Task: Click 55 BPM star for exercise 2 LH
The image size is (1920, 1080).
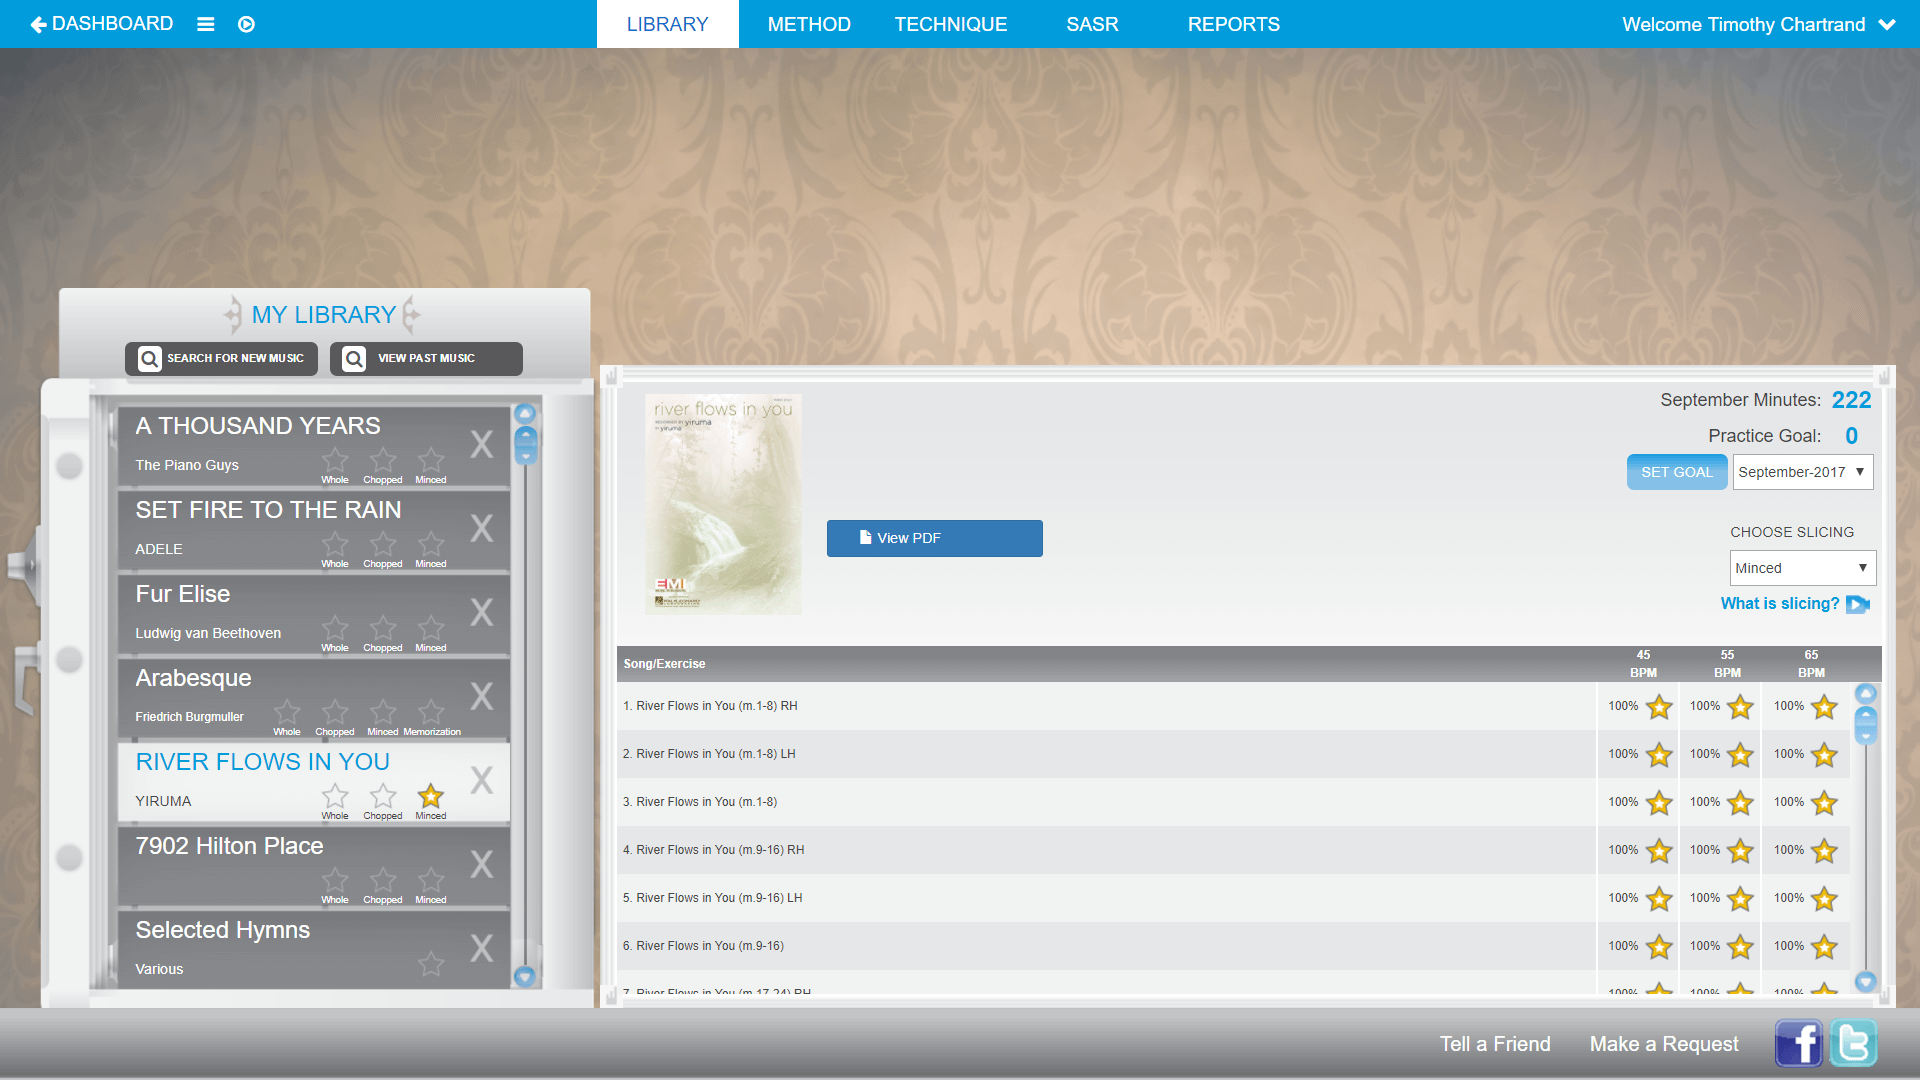Action: click(x=1740, y=755)
